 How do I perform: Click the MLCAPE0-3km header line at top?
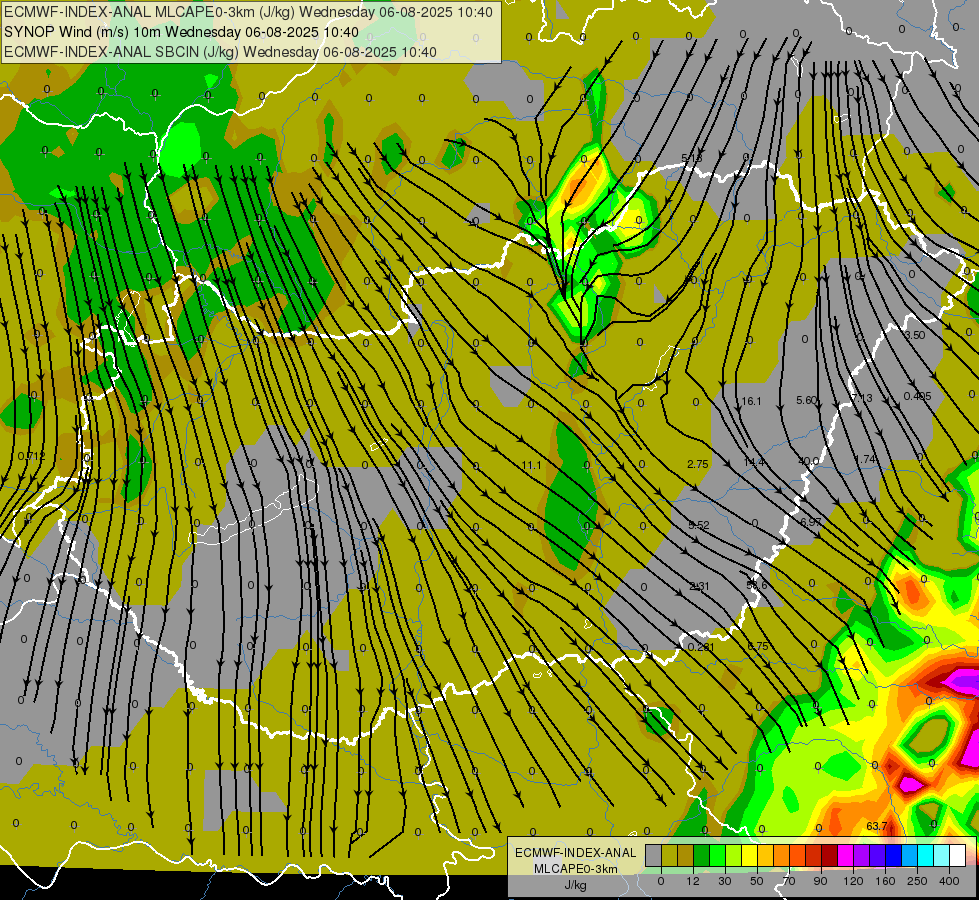click(x=248, y=12)
